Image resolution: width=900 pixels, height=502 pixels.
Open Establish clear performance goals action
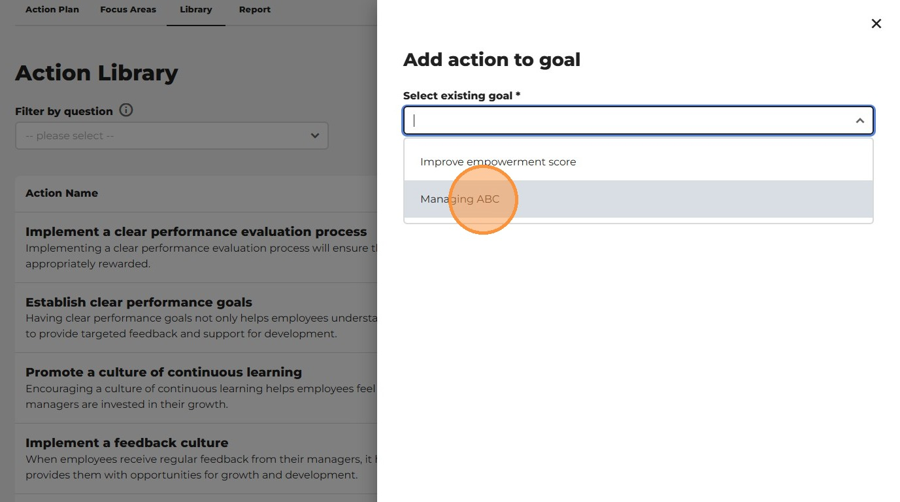coord(138,302)
